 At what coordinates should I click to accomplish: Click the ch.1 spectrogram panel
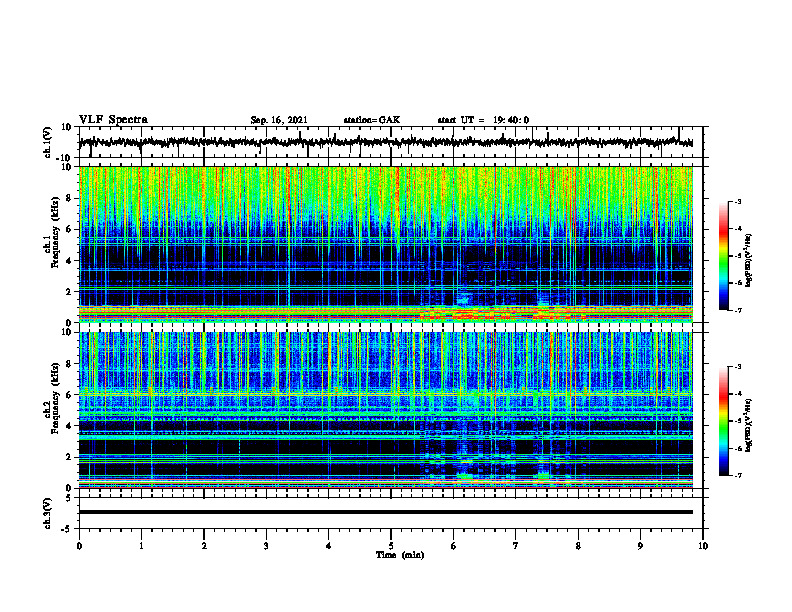pyautogui.click(x=385, y=244)
